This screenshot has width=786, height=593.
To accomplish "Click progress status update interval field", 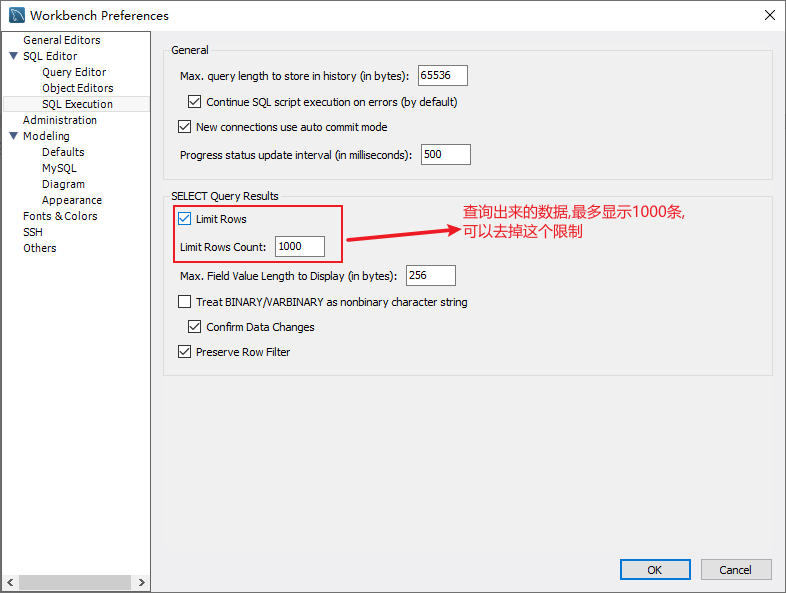I will [x=446, y=154].
